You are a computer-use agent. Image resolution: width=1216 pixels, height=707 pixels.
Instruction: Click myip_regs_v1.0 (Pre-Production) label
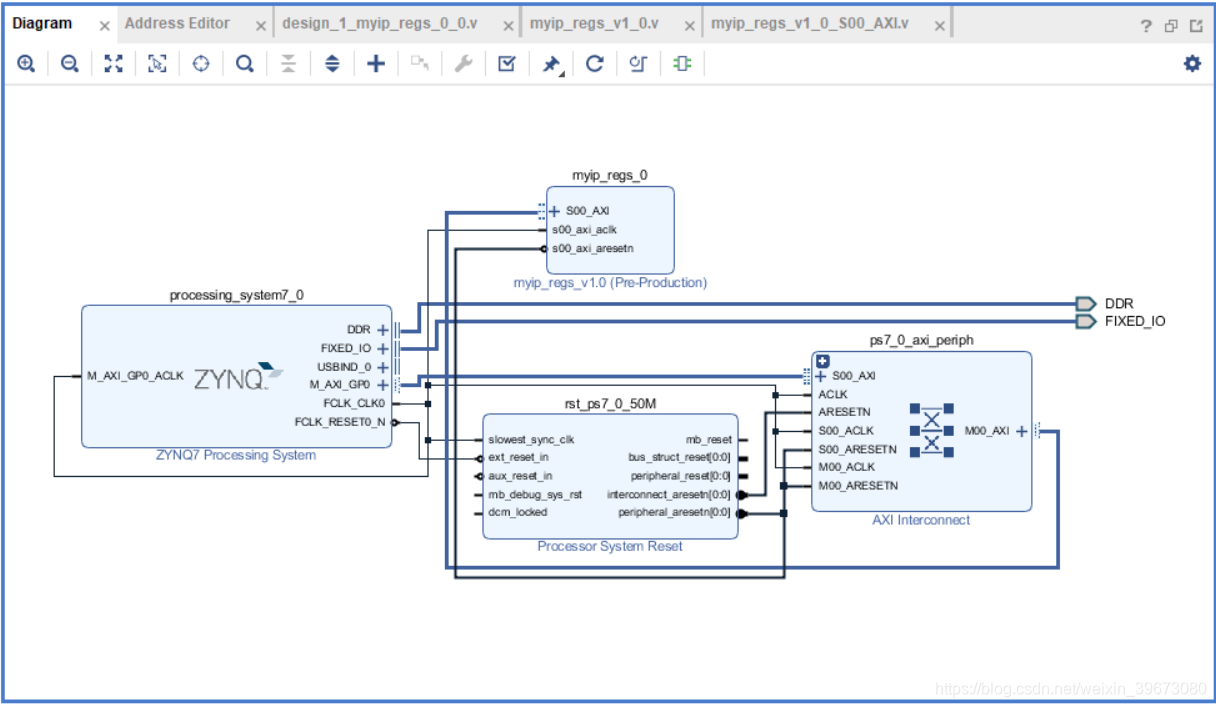[x=610, y=282]
